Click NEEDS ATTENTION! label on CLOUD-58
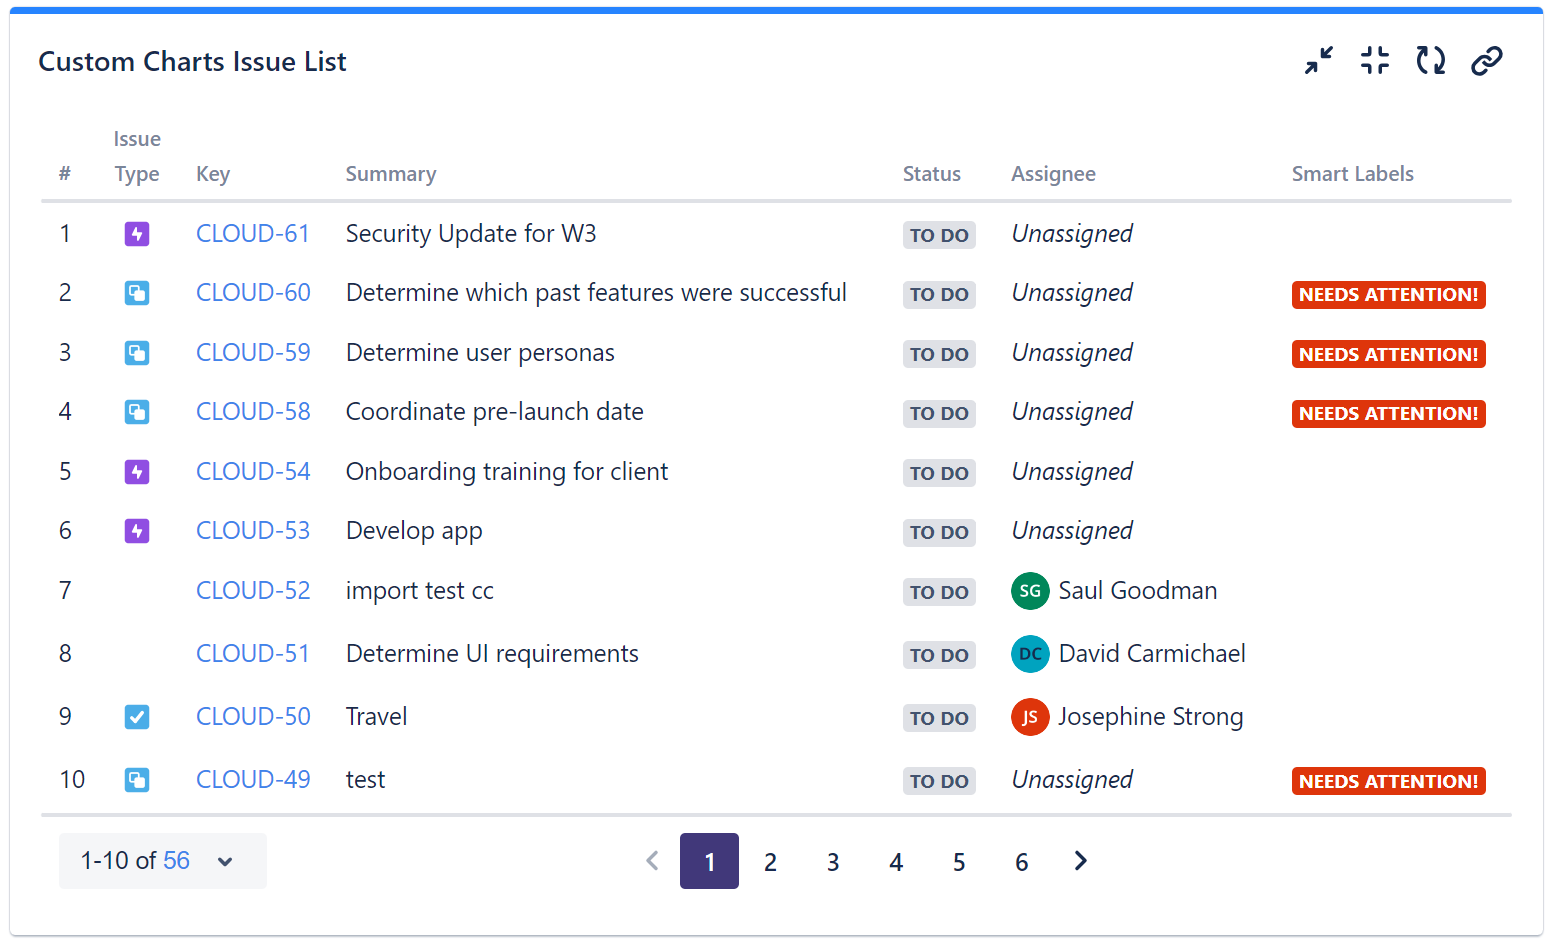1554x944 pixels. (1388, 414)
